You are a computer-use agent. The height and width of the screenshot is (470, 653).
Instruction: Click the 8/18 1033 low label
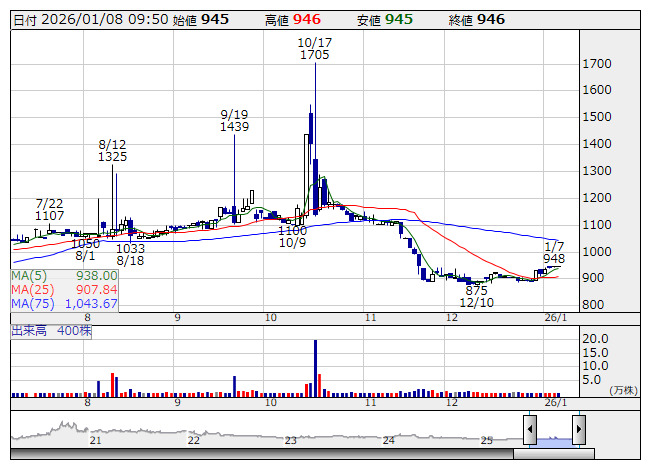click(x=131, y=255)
